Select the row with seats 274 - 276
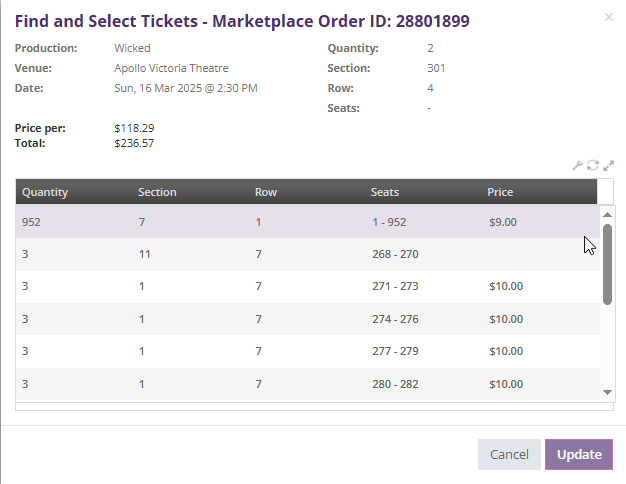This screenshot has height=484, width=626. [308, 319]
